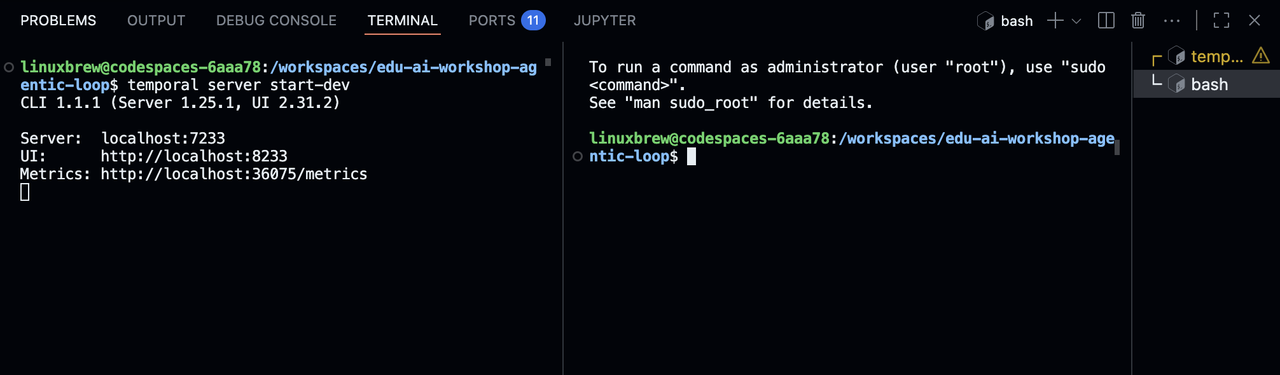
Task: Click the right terminal prompt decoration circle
Action: tap(578, 156)
